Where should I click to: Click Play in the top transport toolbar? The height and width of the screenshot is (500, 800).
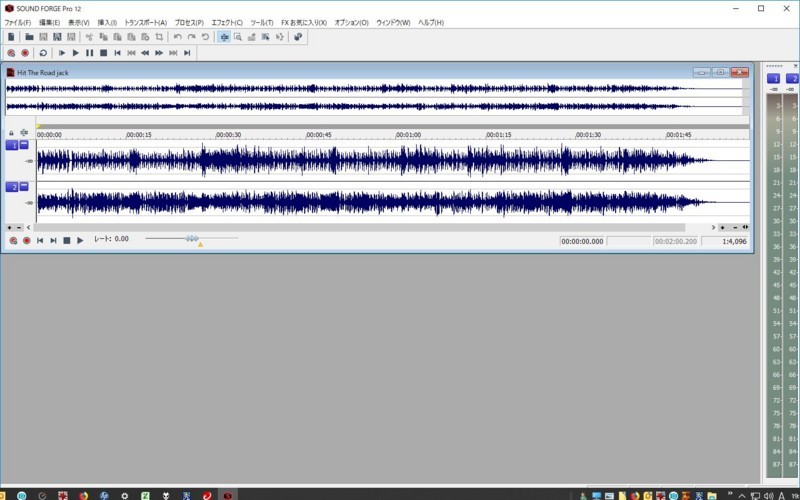pos(76,53)
